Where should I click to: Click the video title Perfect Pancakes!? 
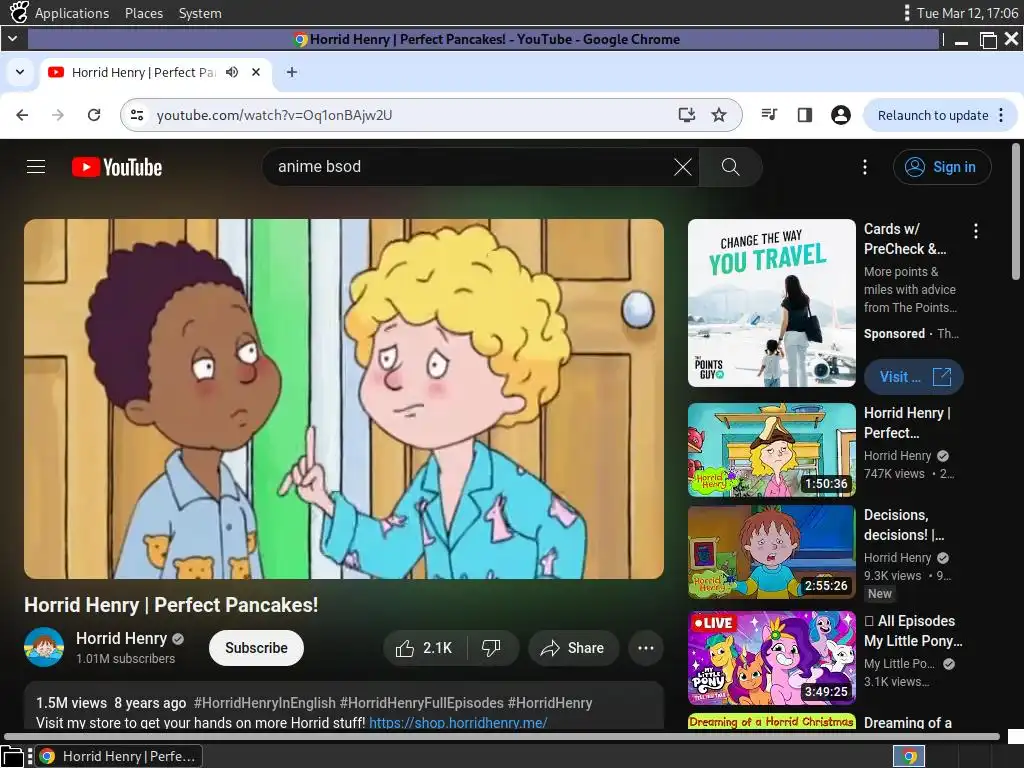[171, 605]
